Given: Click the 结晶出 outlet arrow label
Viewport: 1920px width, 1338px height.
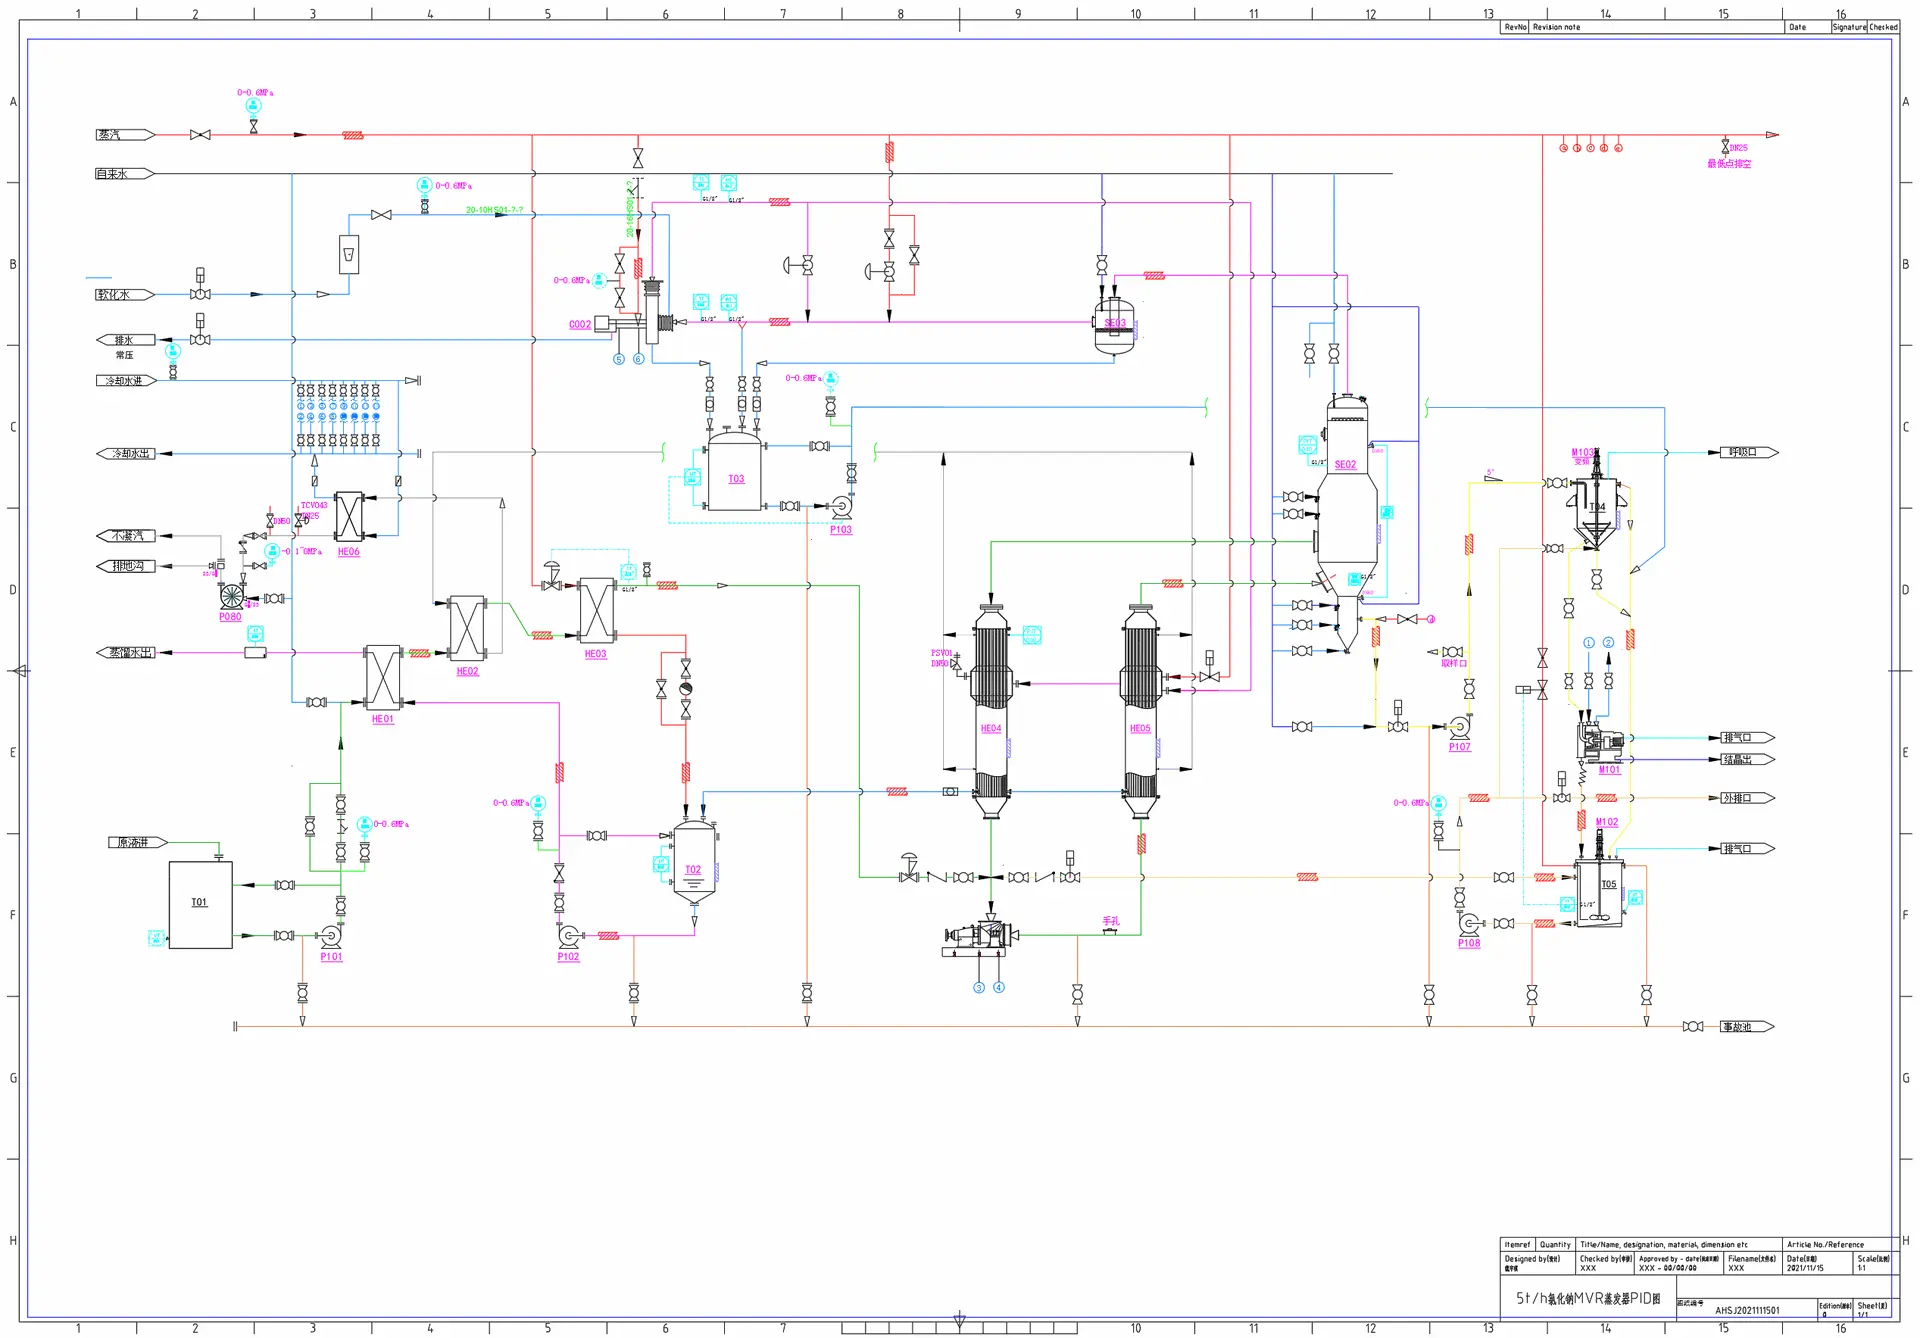Looking at the screenshot, I should 1746,759.
